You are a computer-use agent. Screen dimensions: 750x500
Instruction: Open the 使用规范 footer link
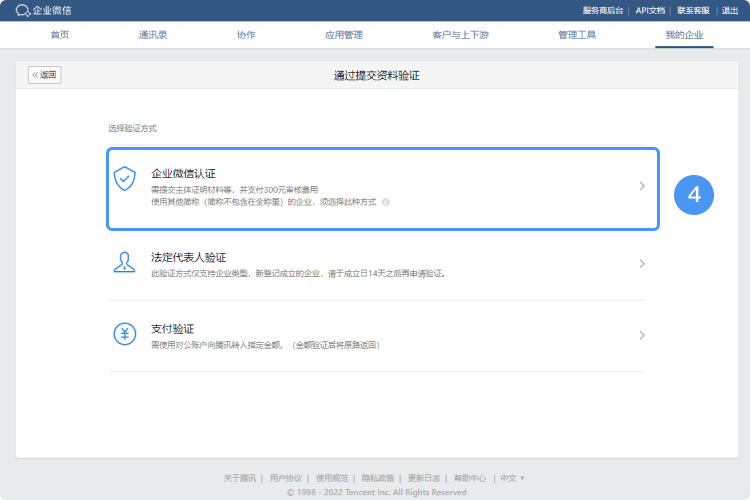point(332,478)
